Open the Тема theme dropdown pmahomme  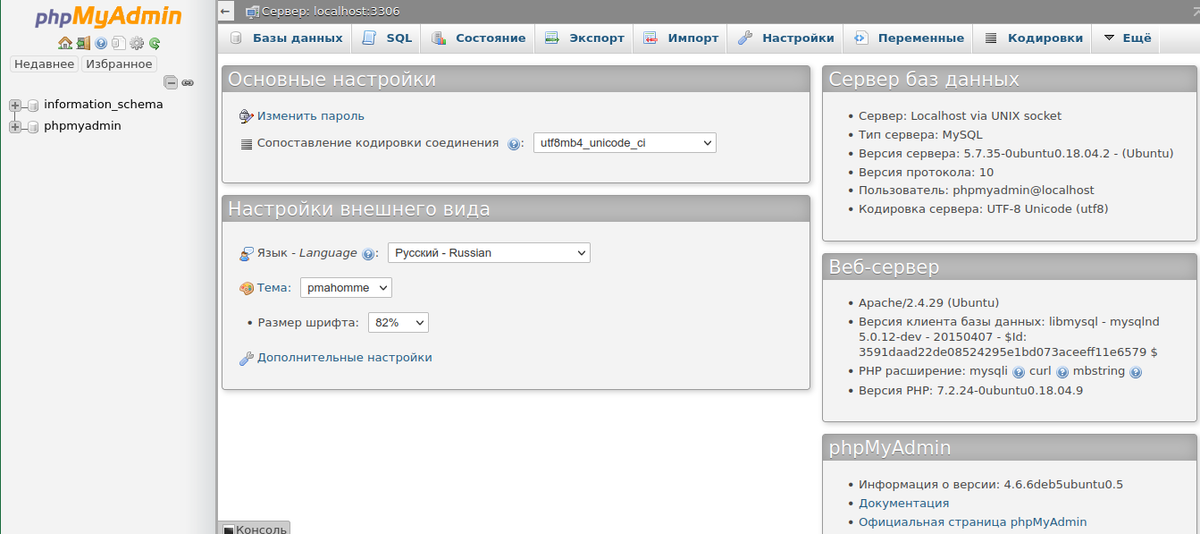346,288
